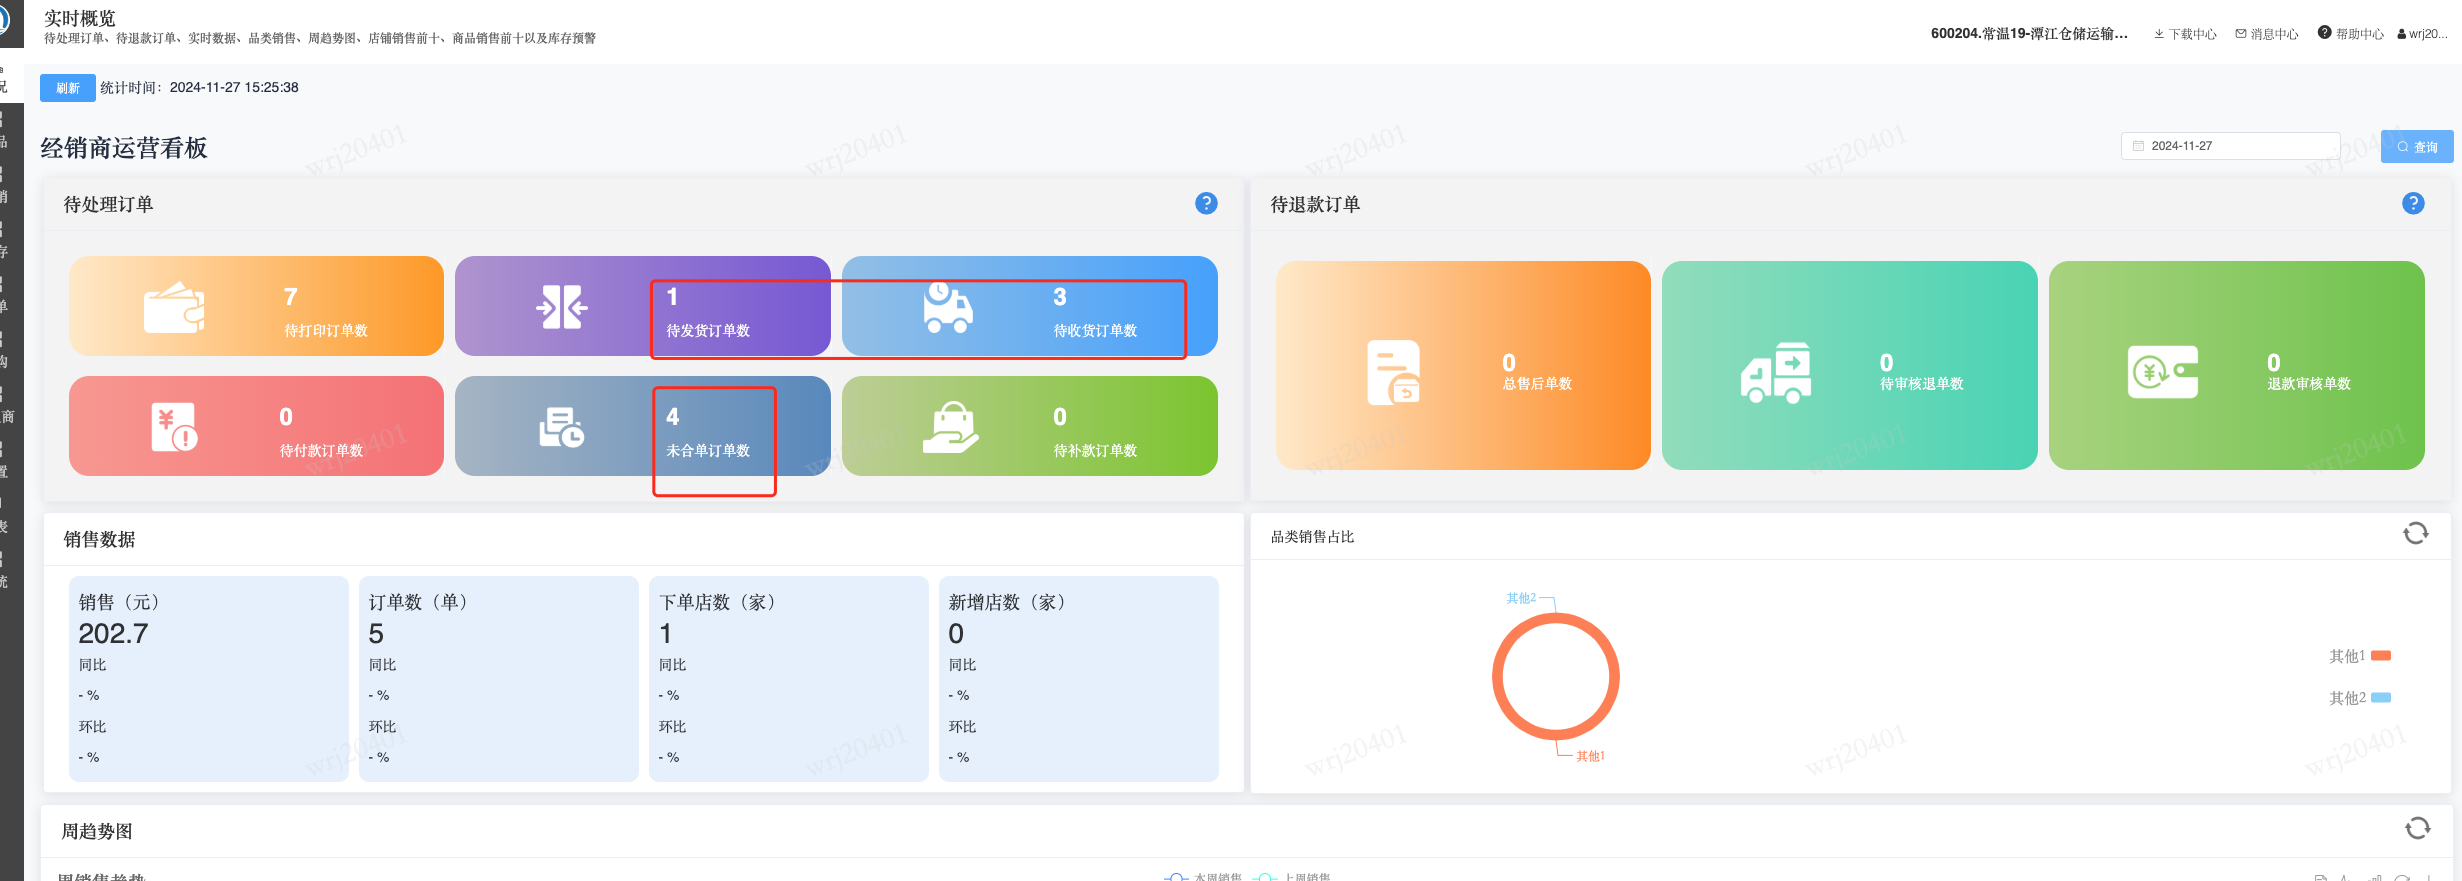Viewport: 2462px width, 881px height.
Task: Click the 刷新 refresh button
Action: pos(68,88)
